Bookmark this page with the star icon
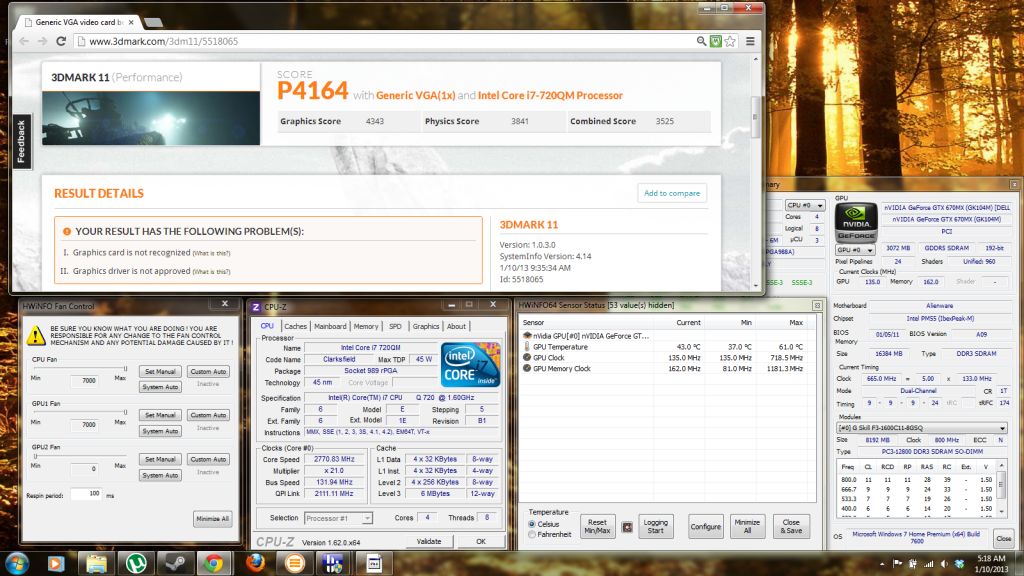 pyautogui.click(x=730, y=41)
